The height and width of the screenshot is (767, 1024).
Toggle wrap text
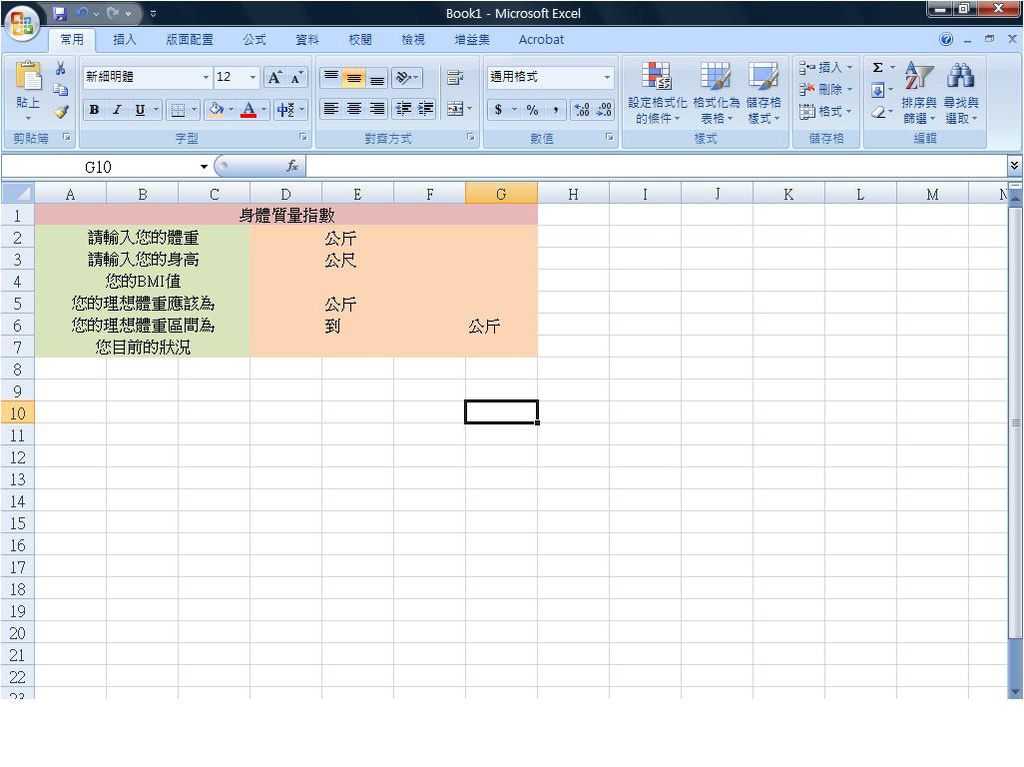pos(455,78)
